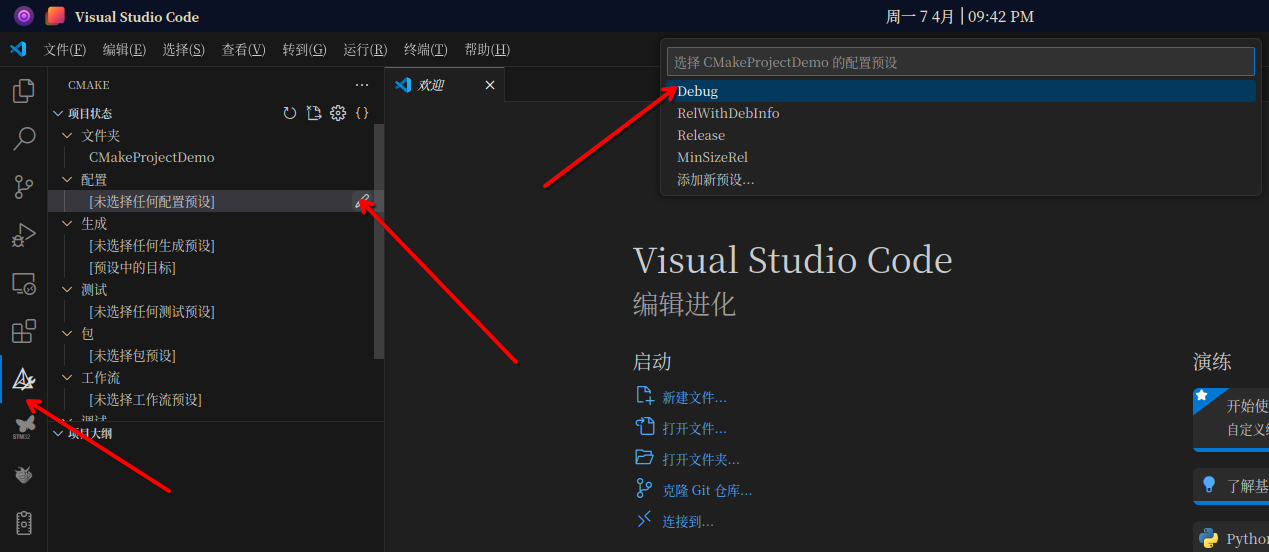This screenshot has height=552, width=1269.
Task: Open CMake settings gear icon
Action: [338, 113]
